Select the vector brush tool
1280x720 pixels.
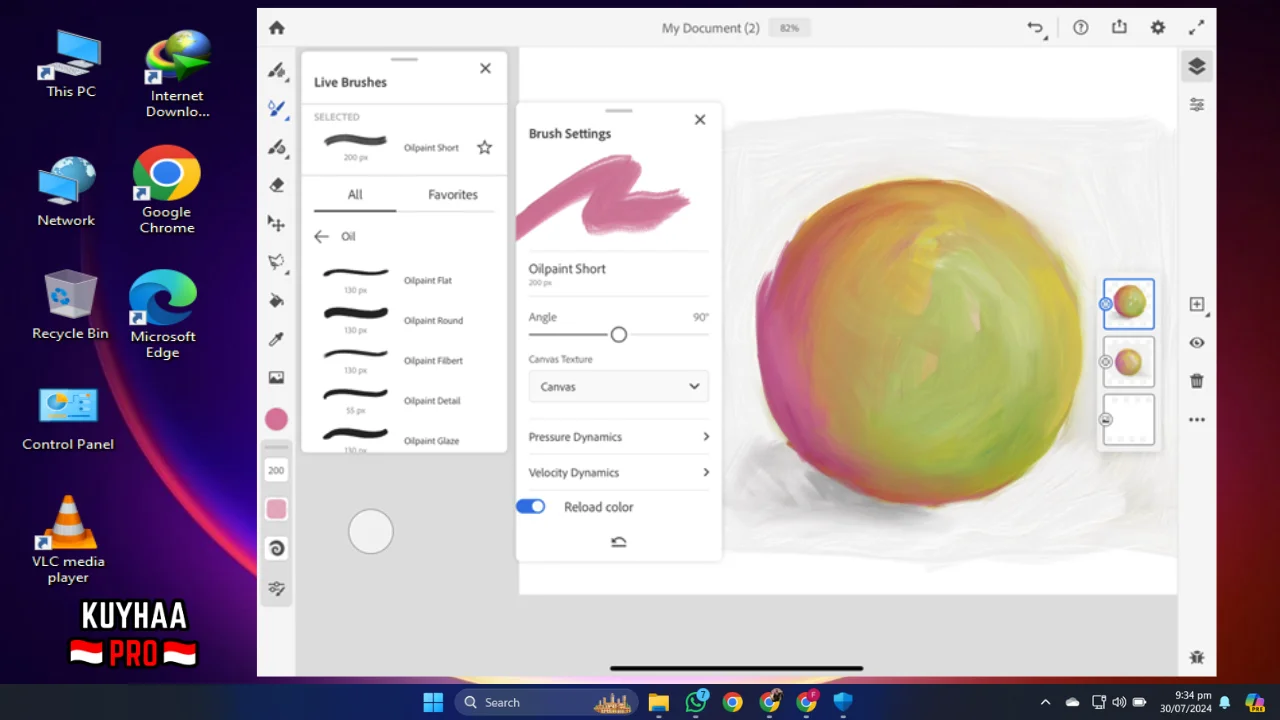click(277, 147)
